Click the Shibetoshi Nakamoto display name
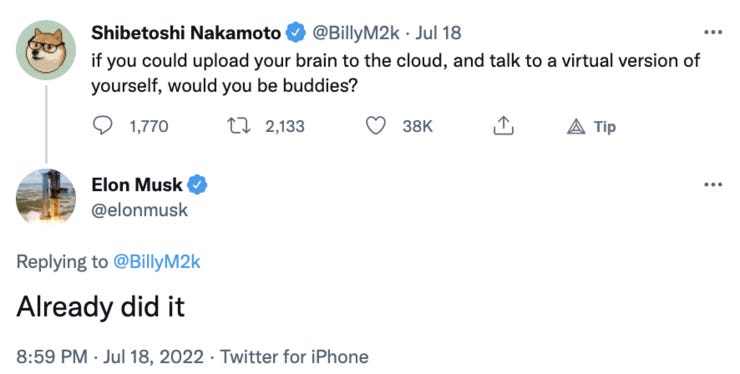This screenshot has width=740, height=374. 186,33
